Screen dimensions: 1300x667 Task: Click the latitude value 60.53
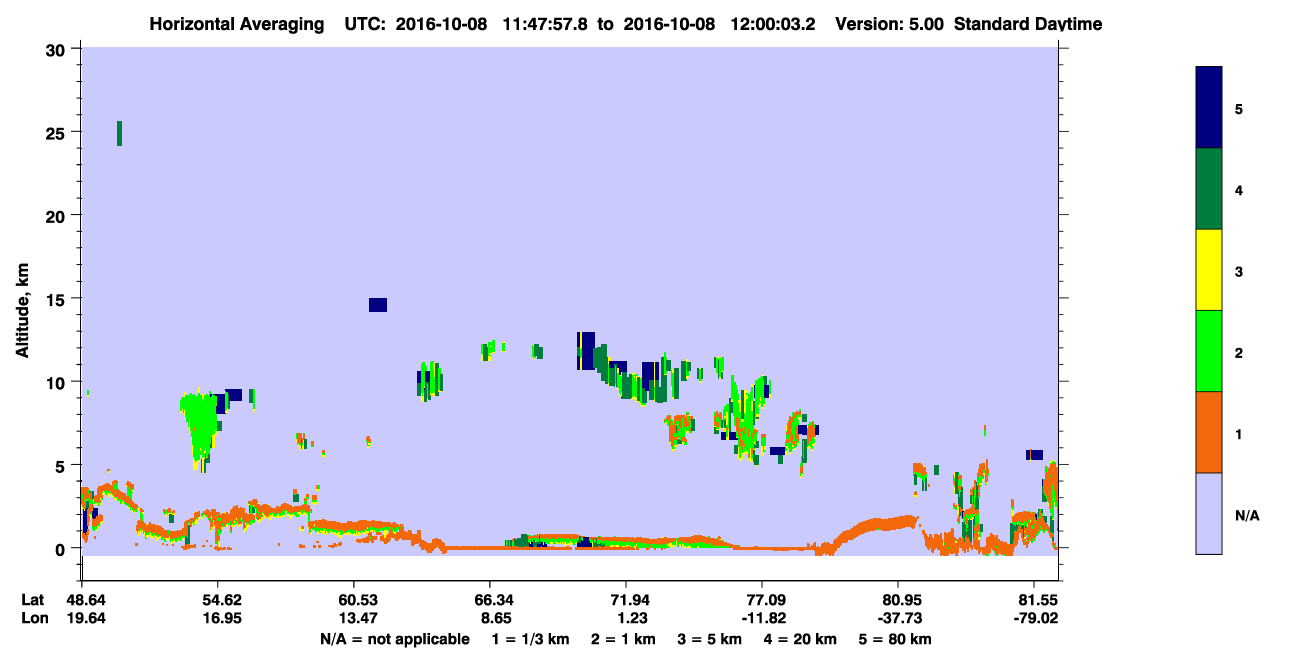pyautogui.click(x=354, y=600)
